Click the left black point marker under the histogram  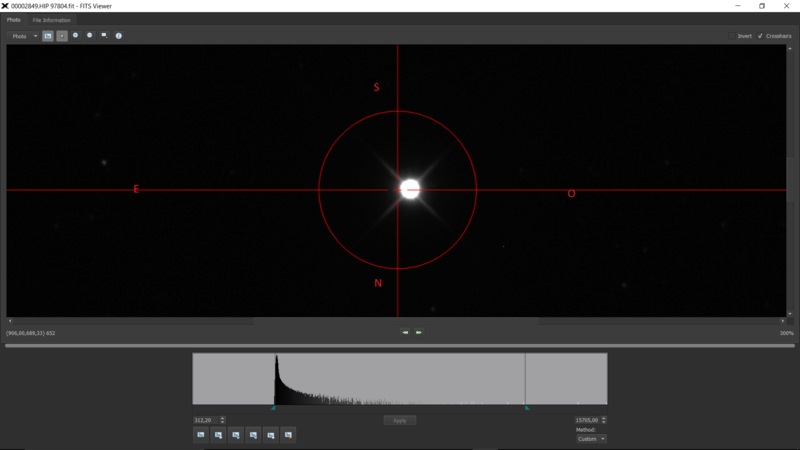pos(273,408)
